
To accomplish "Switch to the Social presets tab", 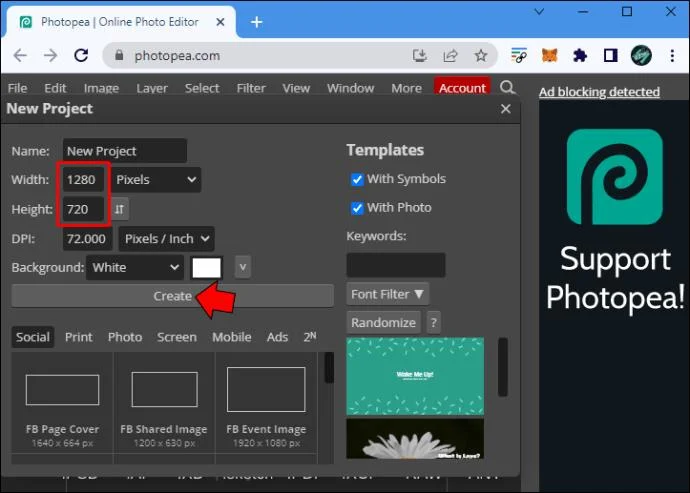I will click(33, 337).
